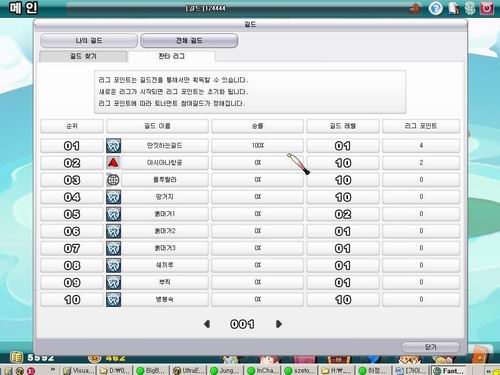Open the settings gear icon in top bar
The width and height of the screenshot is (500, 375).
click(470, 8)
